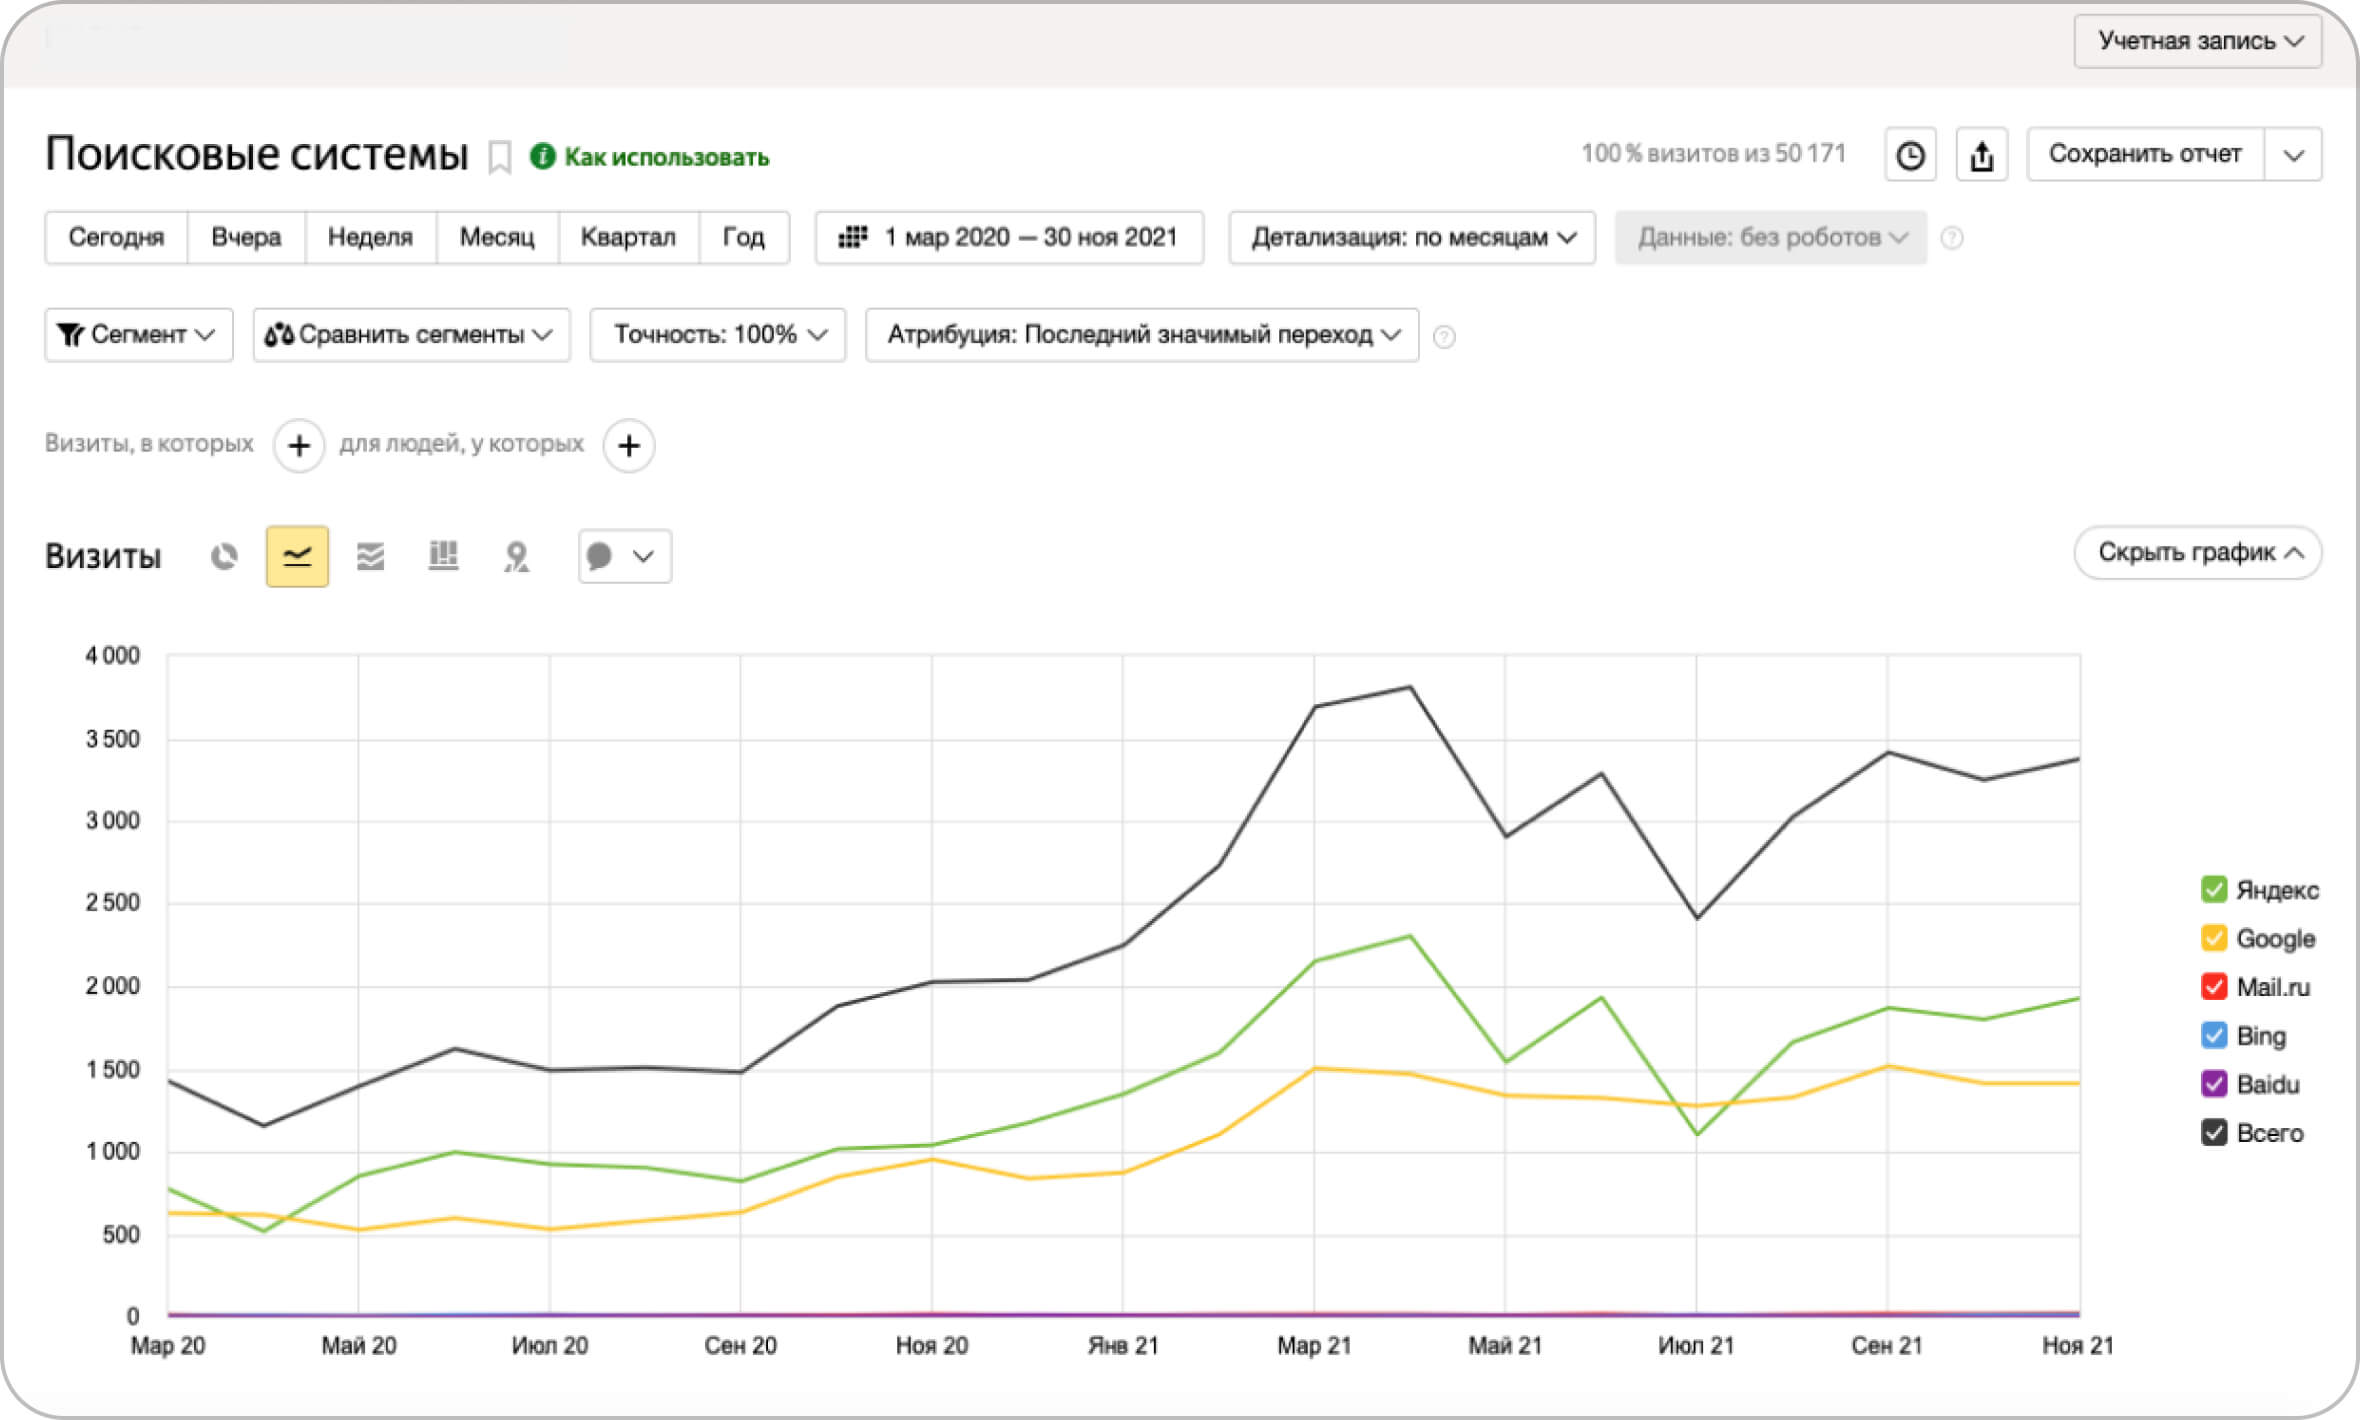Image resolution: width=2360 pixels, height=1420 pixels.
Task: Toggle the Google series checkbox
Action: (x=2214, y=938)
